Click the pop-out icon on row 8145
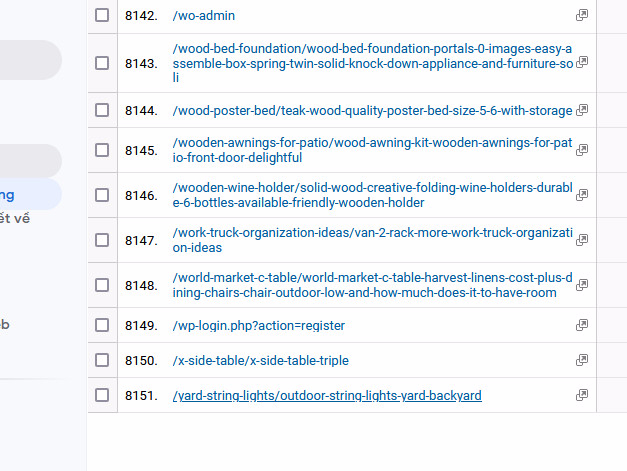Viewport: 627px width, 471px height. coord(582,150)
